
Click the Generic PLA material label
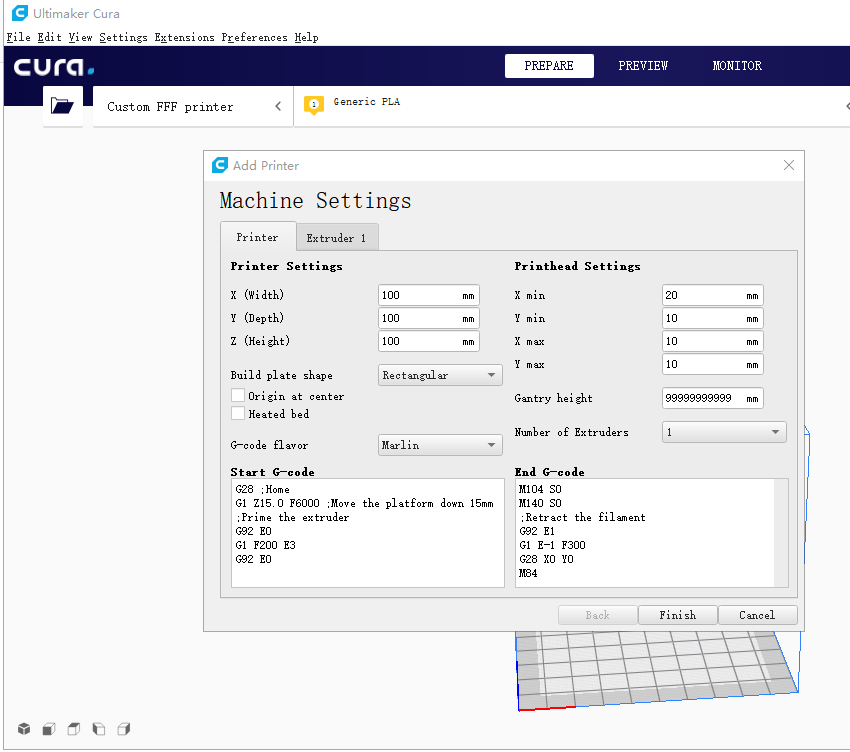(x=366, y=101)
